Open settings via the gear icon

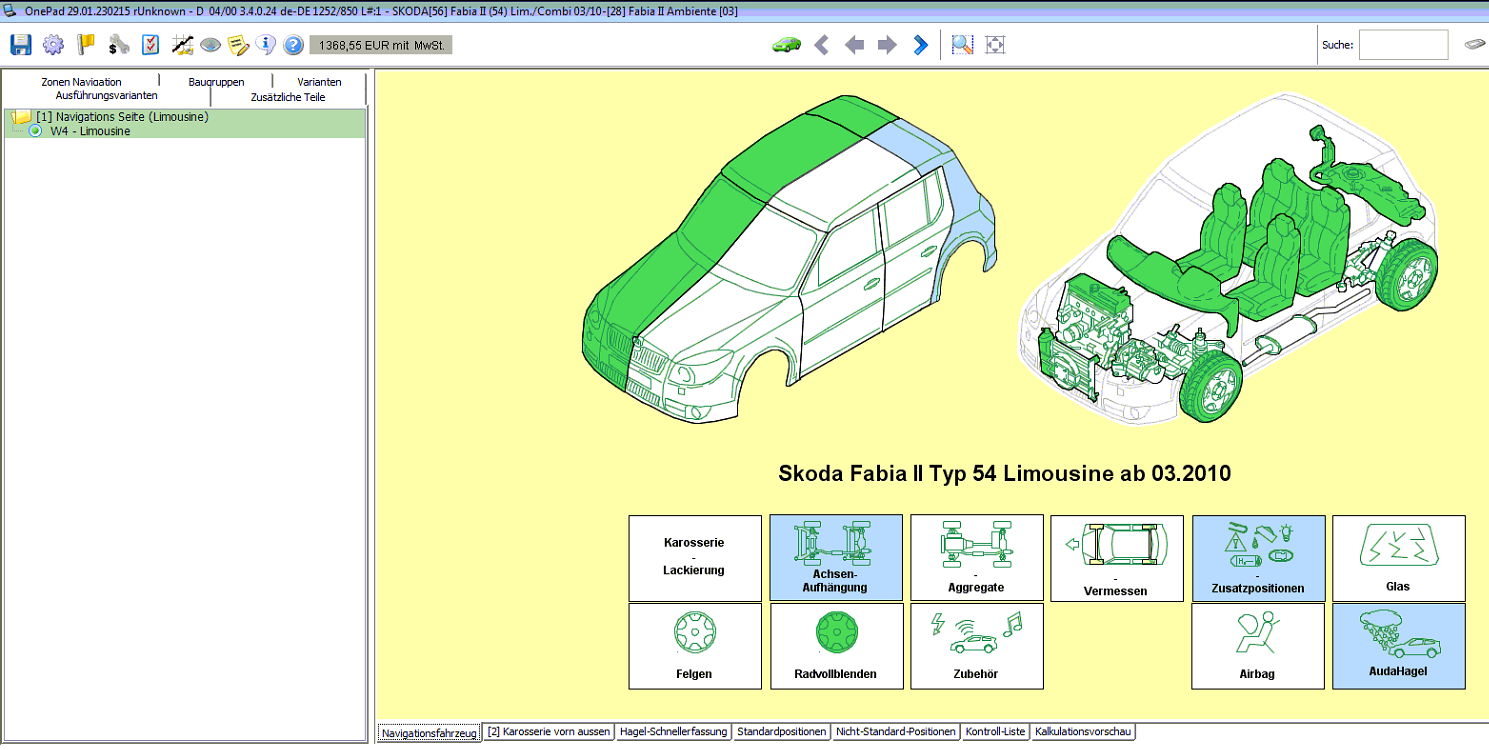click(53, 44)
